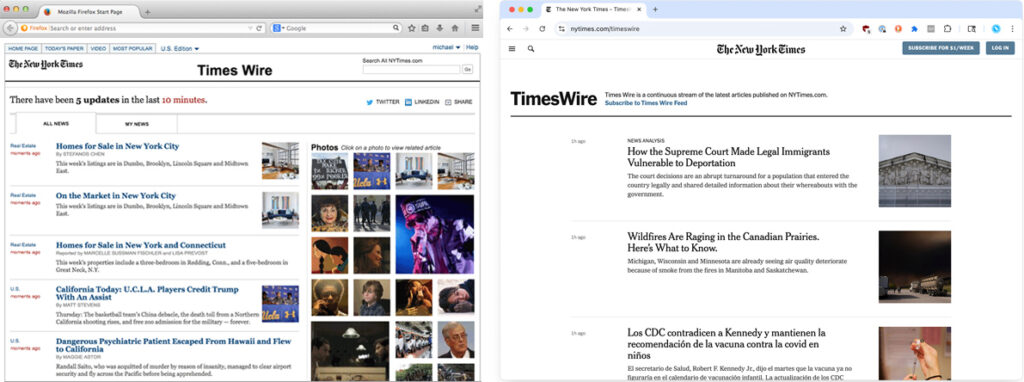Image resolution: width=1024 pixels, height=382 pixels.
Task: Open On the Market in New York City article
Action: click(116, 195)
